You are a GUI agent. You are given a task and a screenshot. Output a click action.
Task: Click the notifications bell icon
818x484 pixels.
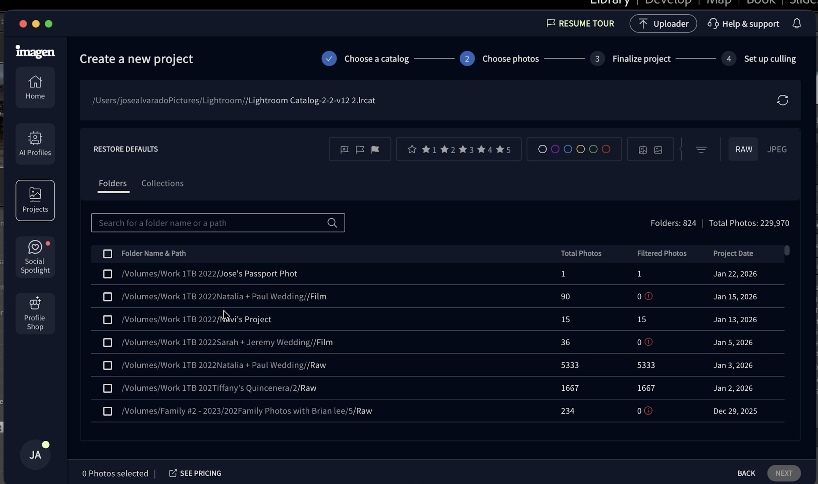click(x=797, y=23)
